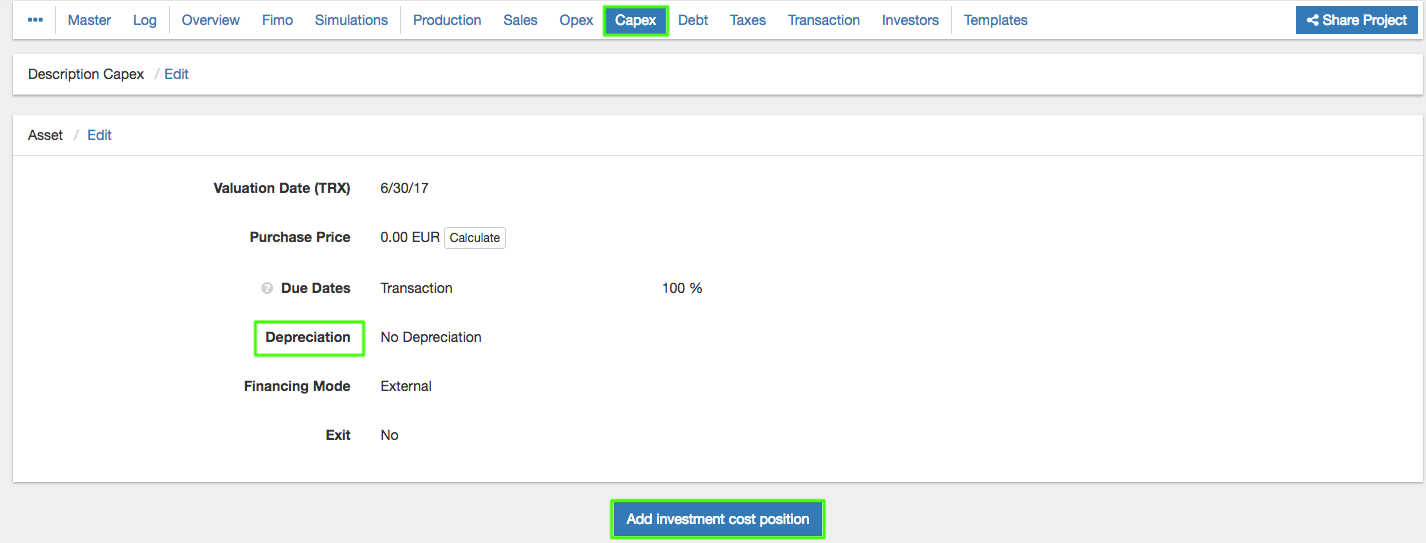This screenshot has height=543, width=1426.
Task: Go to the Taxes tab
Action: click(748, 20)
